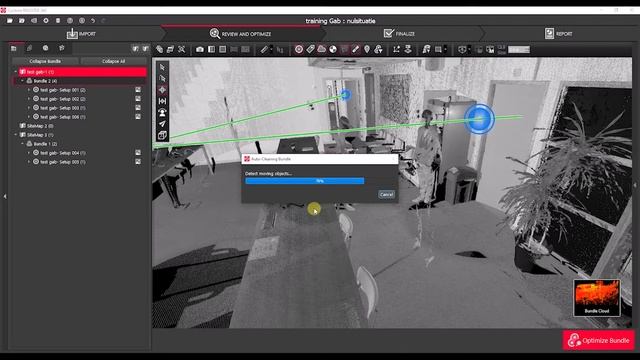Viewport: 640px width, 360px height.
Task: Click the blue setup sphere near the door
Action: pos(345,95)
